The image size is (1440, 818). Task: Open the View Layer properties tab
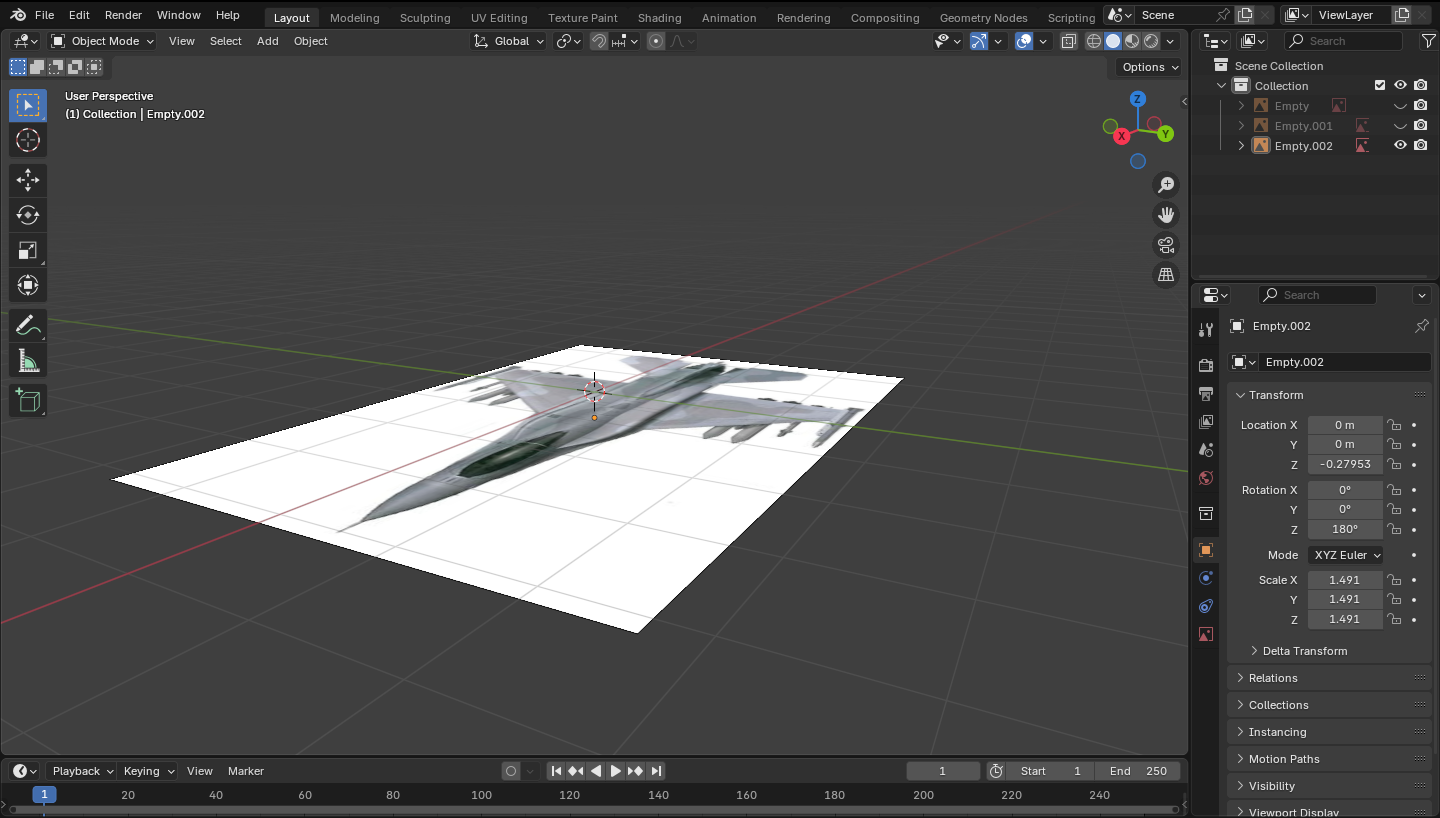pos(1206,422)
